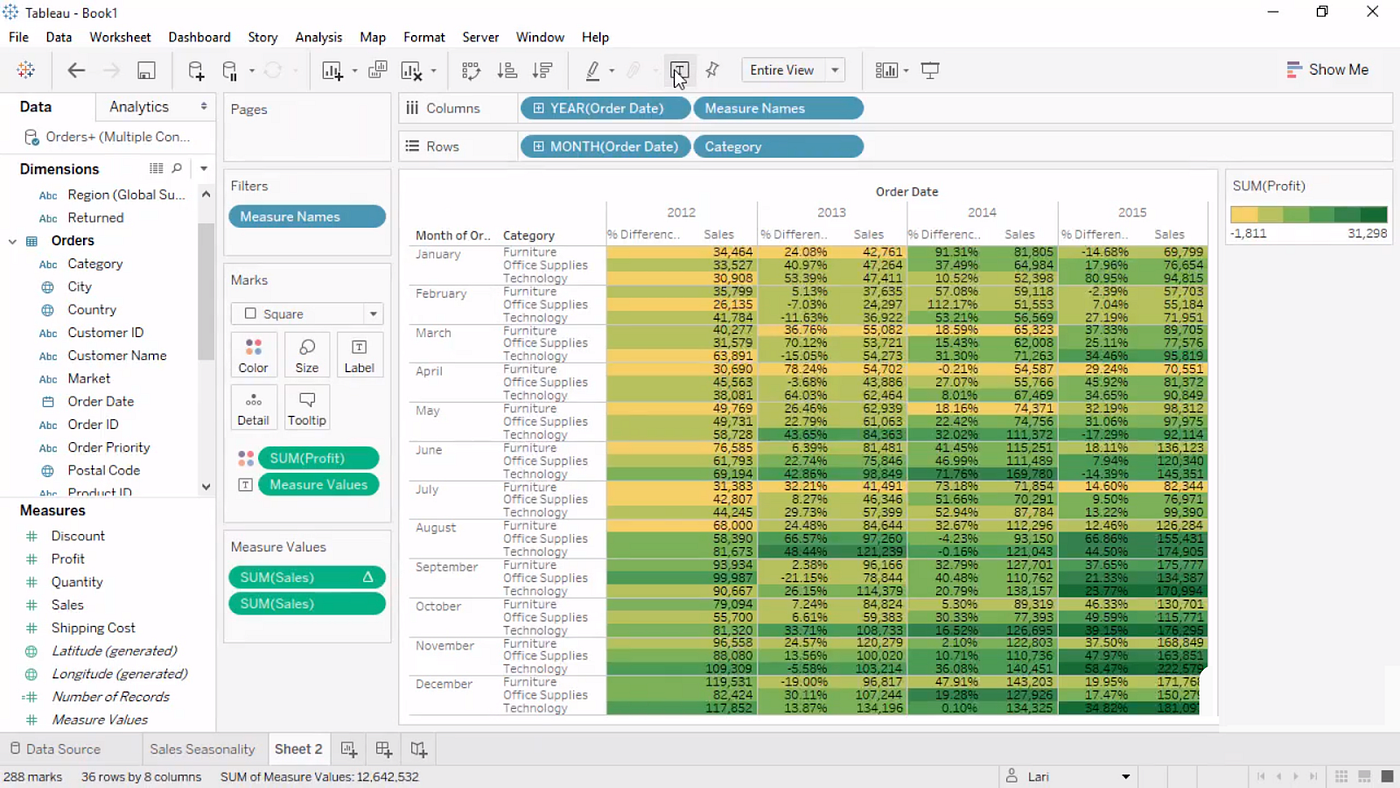Sort the data descending
The height and width of the screenshot is (788, 1400).
click(542, 70)
